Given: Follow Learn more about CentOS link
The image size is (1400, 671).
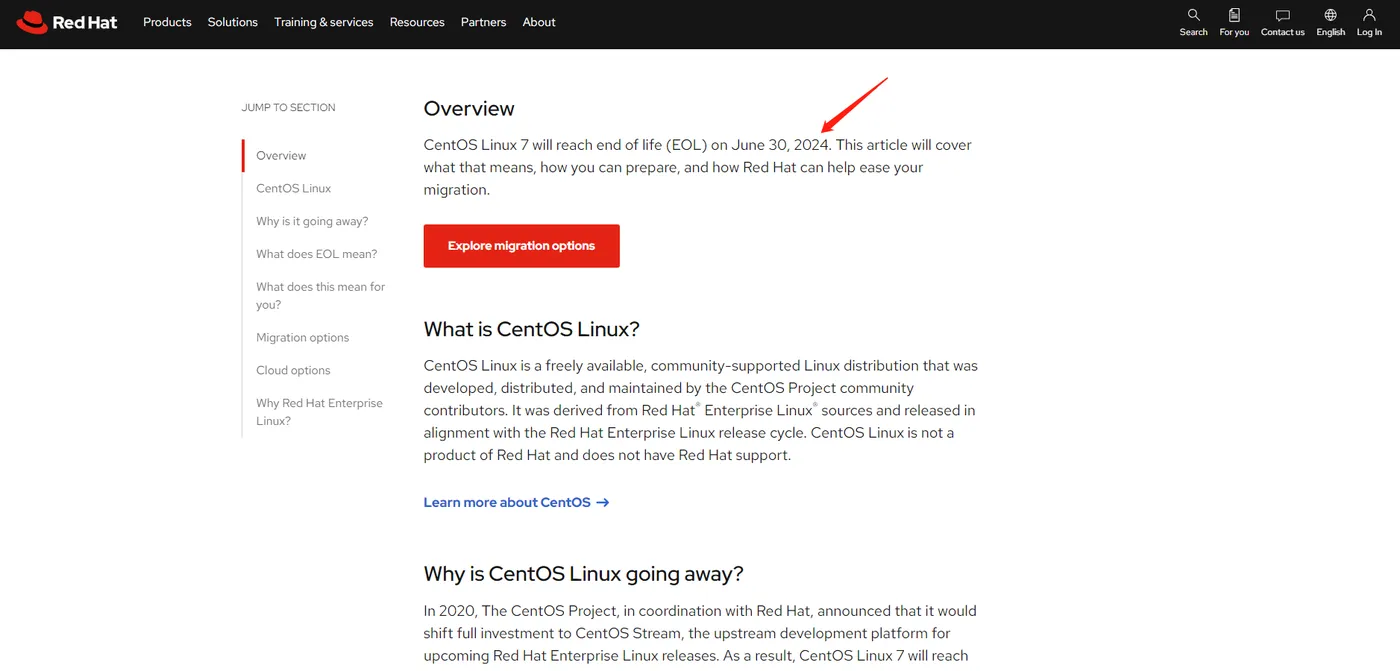Looking at the screenshot, I should [x=516, y=502].
